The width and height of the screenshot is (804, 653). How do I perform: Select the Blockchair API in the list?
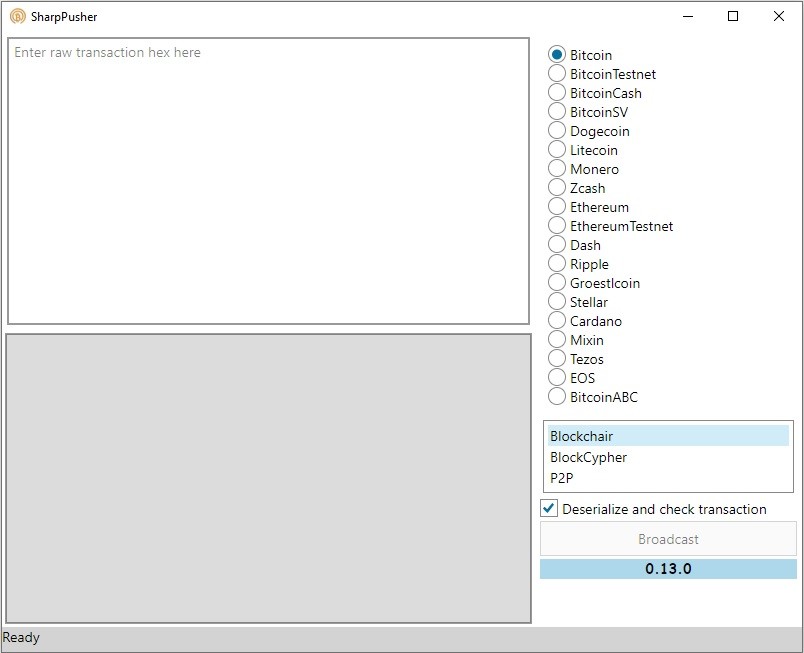[x=668, y=436]
